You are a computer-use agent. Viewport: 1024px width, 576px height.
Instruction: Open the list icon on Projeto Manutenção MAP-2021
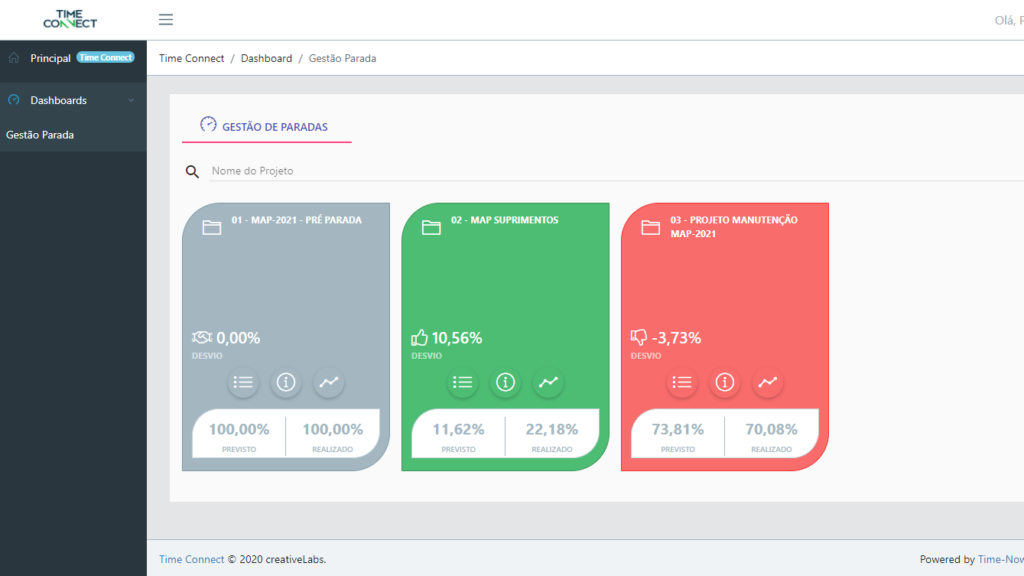pyautogui.click(x=681, y=382)
